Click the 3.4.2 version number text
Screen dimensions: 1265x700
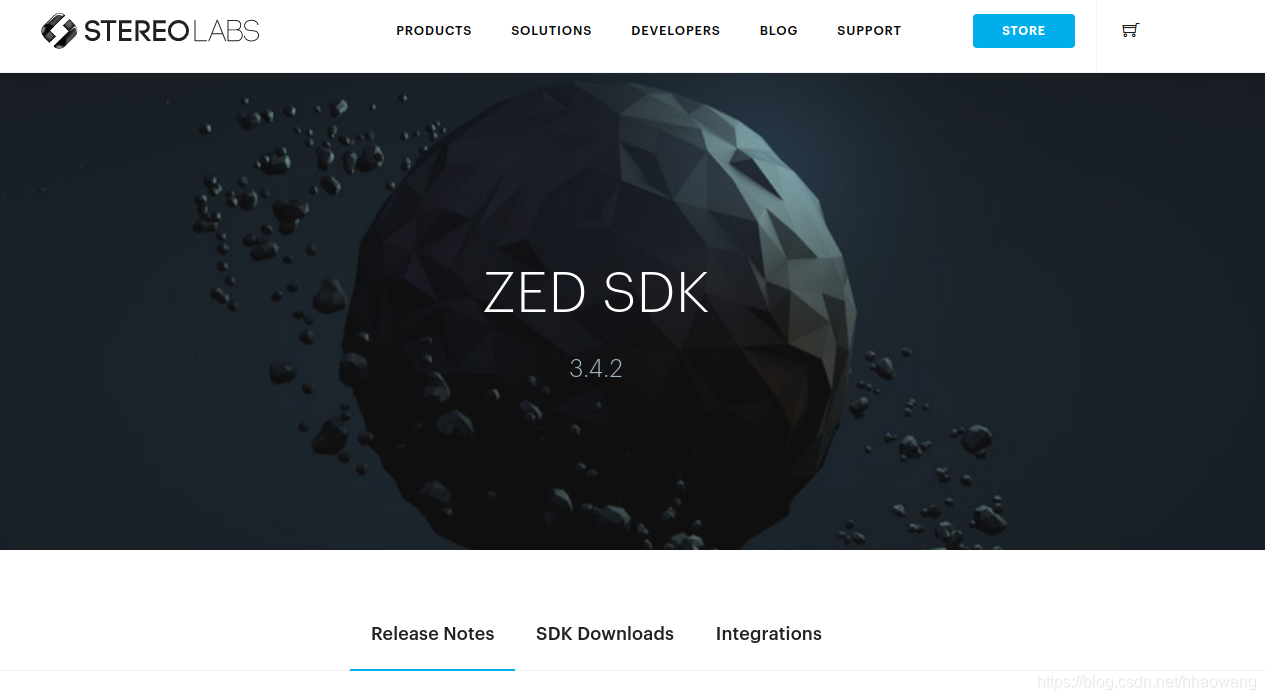(596, 368)
